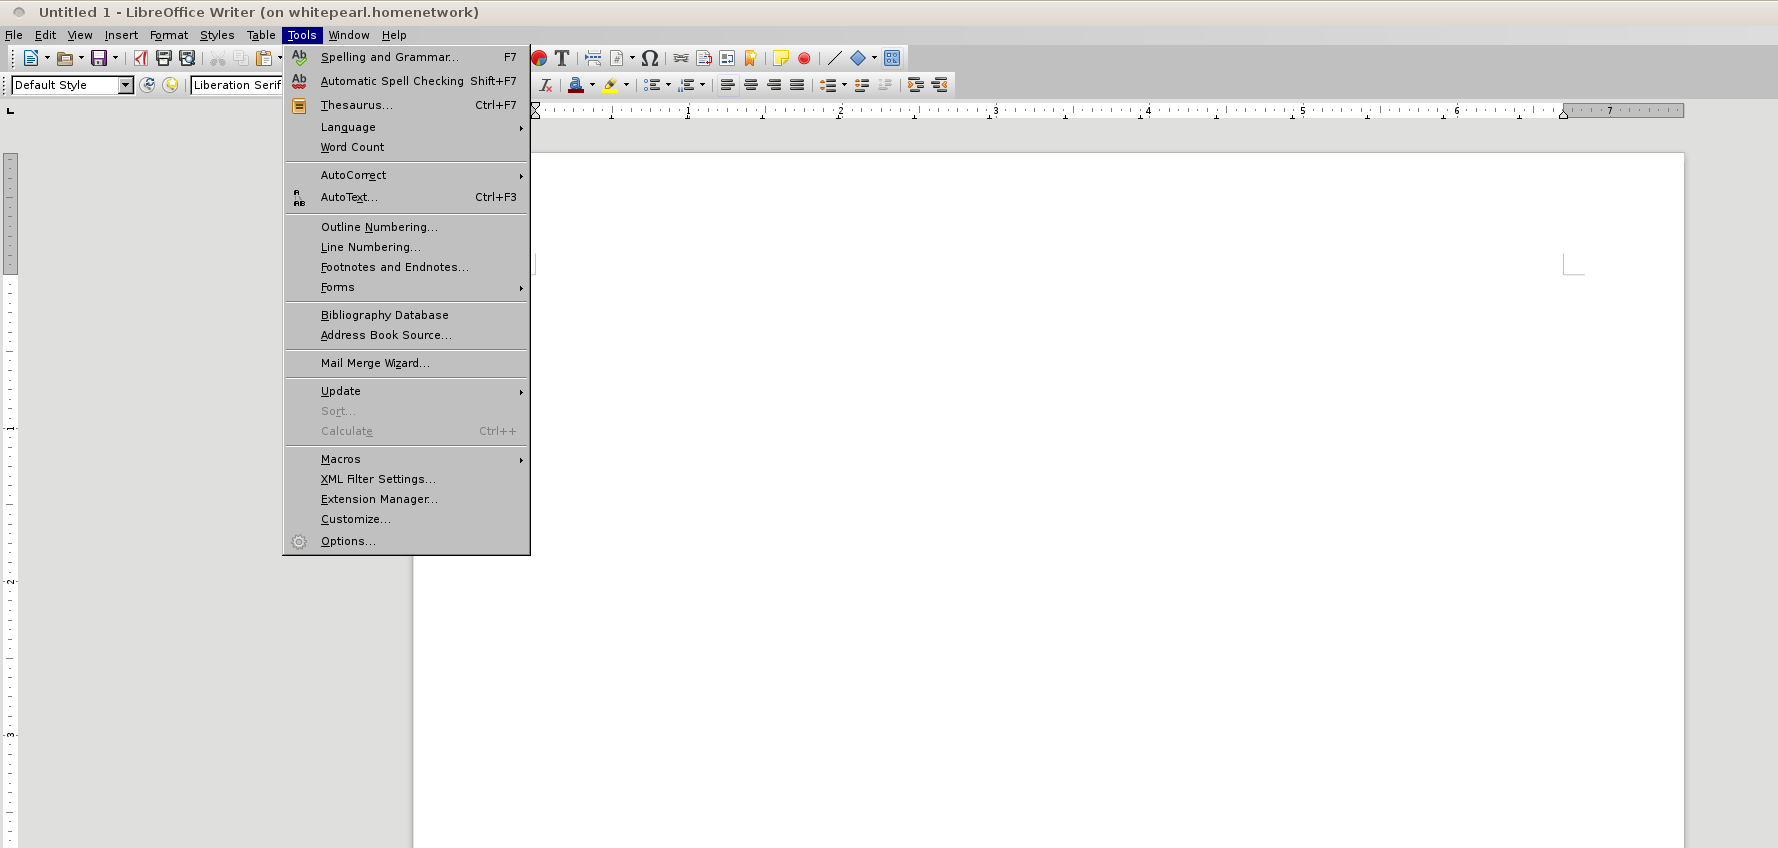Click the Paste clipboard icon
1778x848 pixels.
(263, 58)
